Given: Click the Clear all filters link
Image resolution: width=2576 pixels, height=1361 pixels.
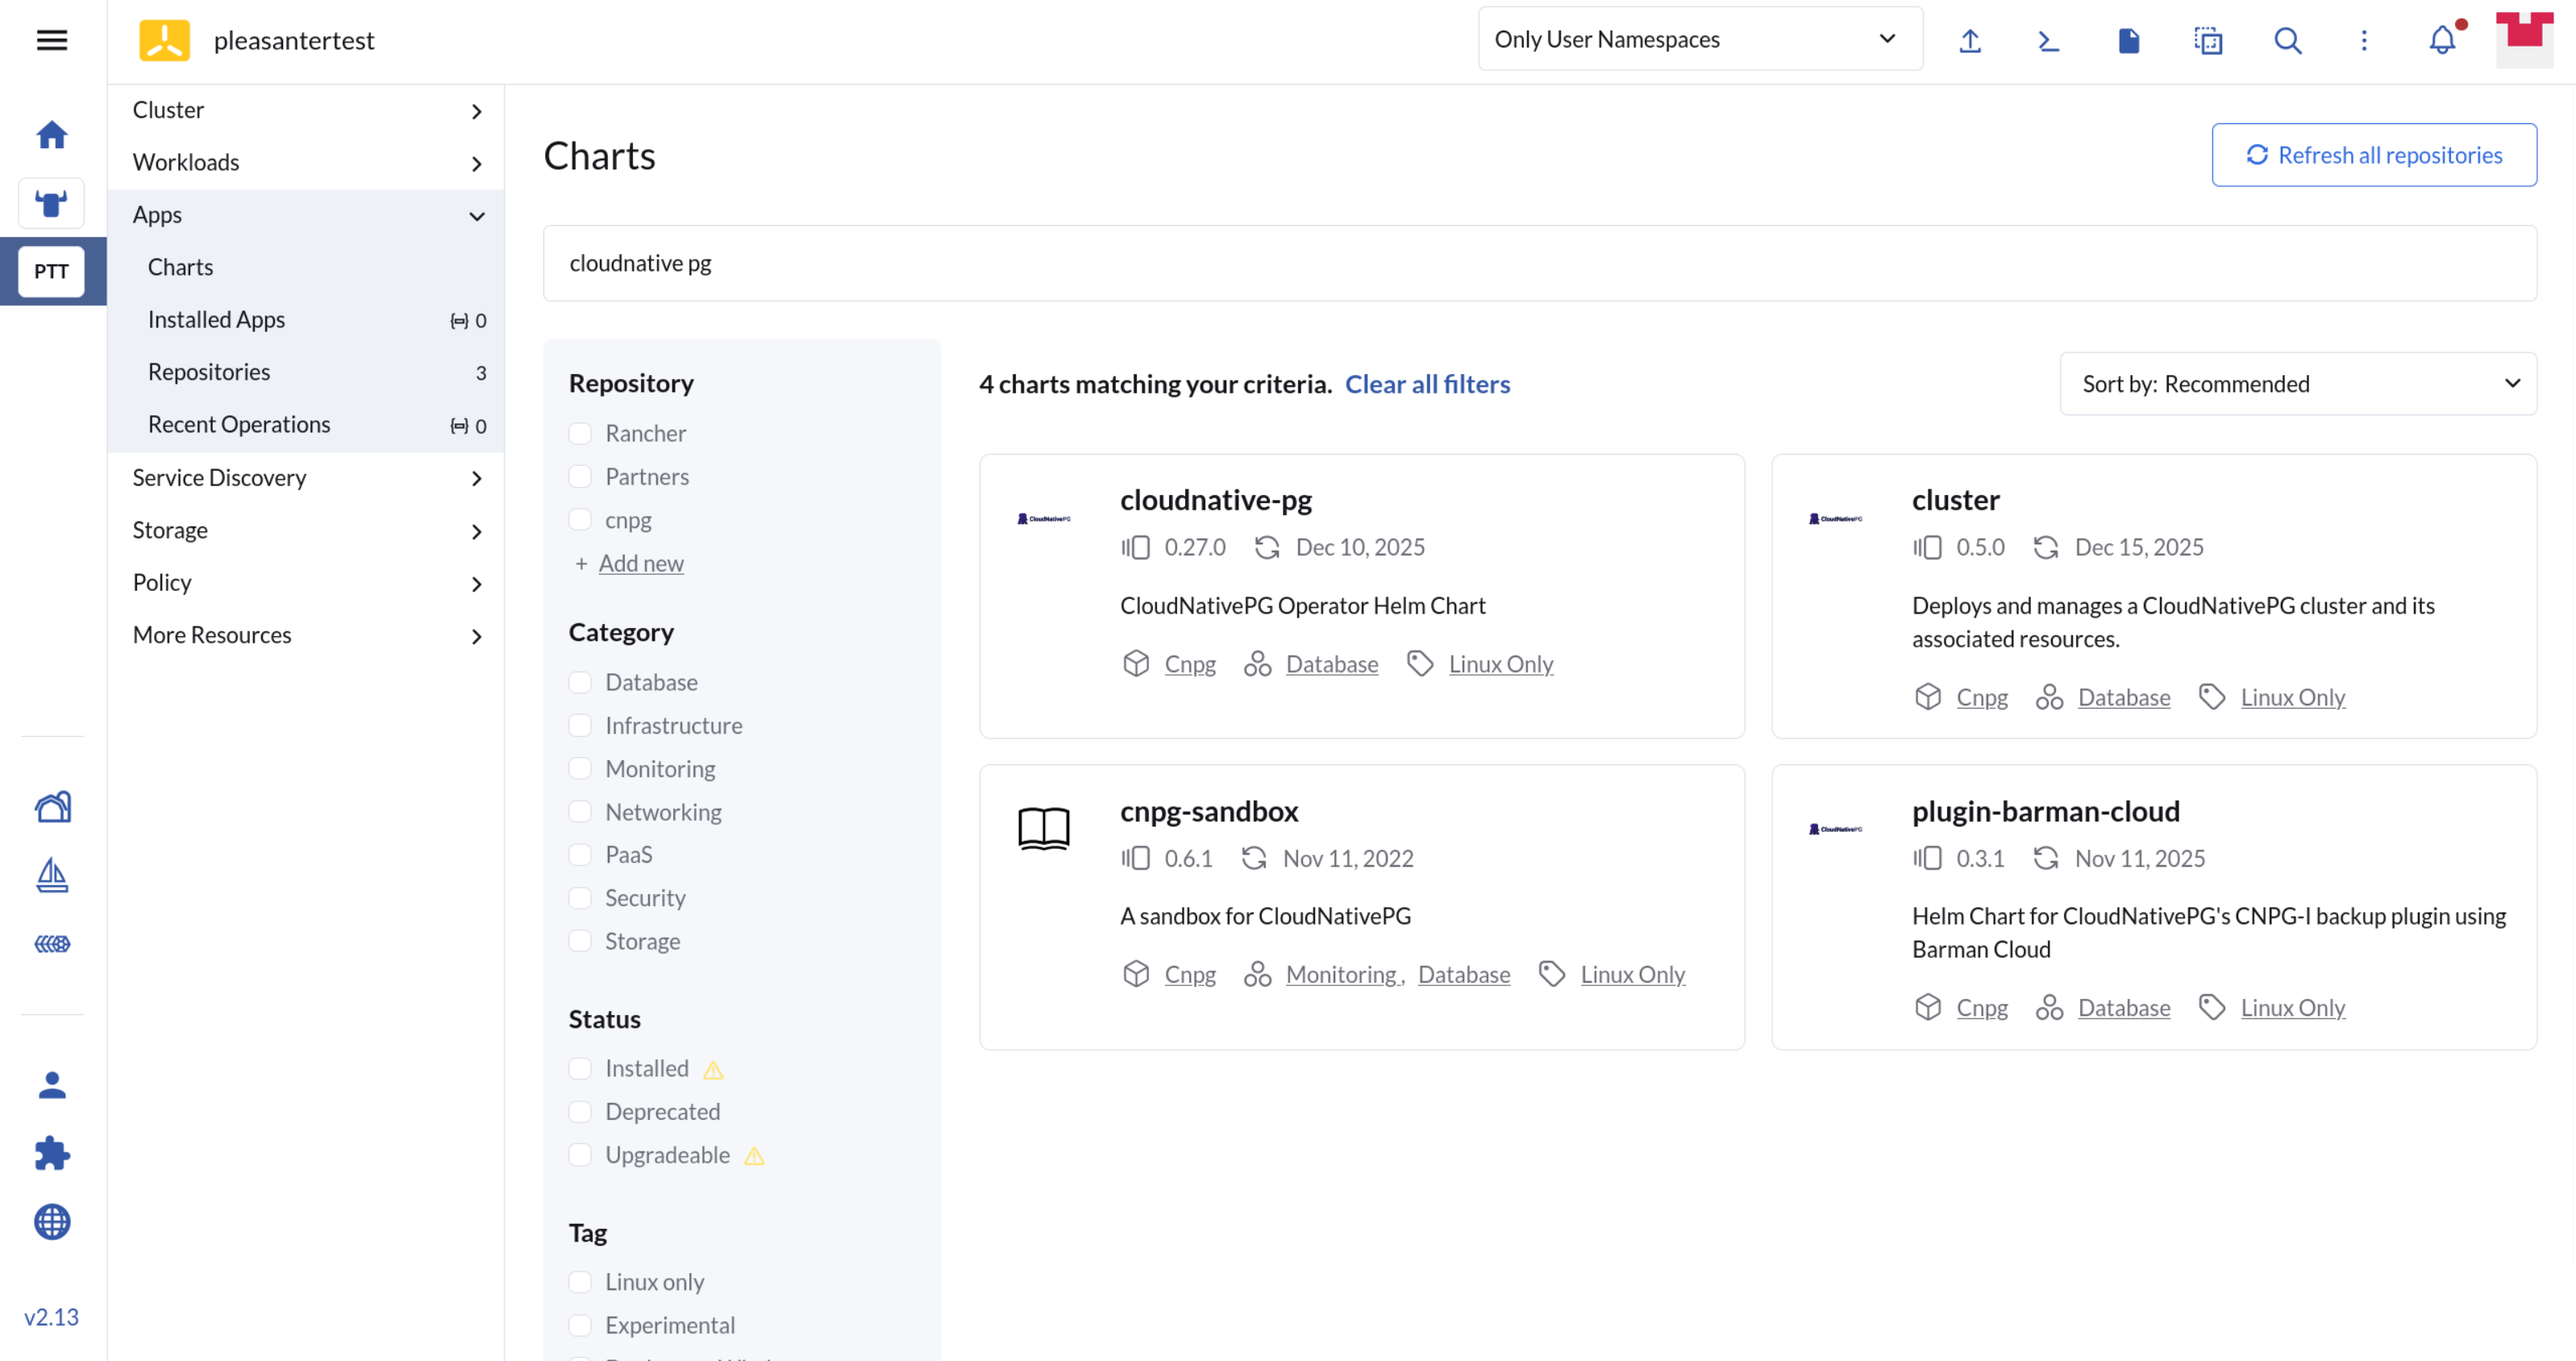Looking at the screenshot, I should click(x=1427, y=384).
